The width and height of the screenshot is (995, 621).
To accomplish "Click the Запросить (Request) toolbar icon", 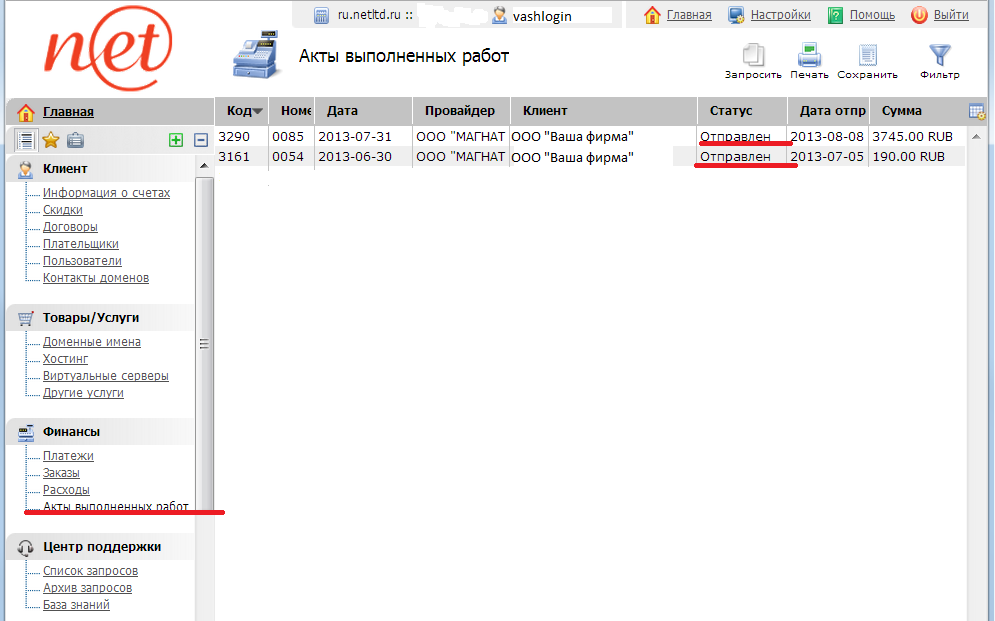I will [752, 56].
